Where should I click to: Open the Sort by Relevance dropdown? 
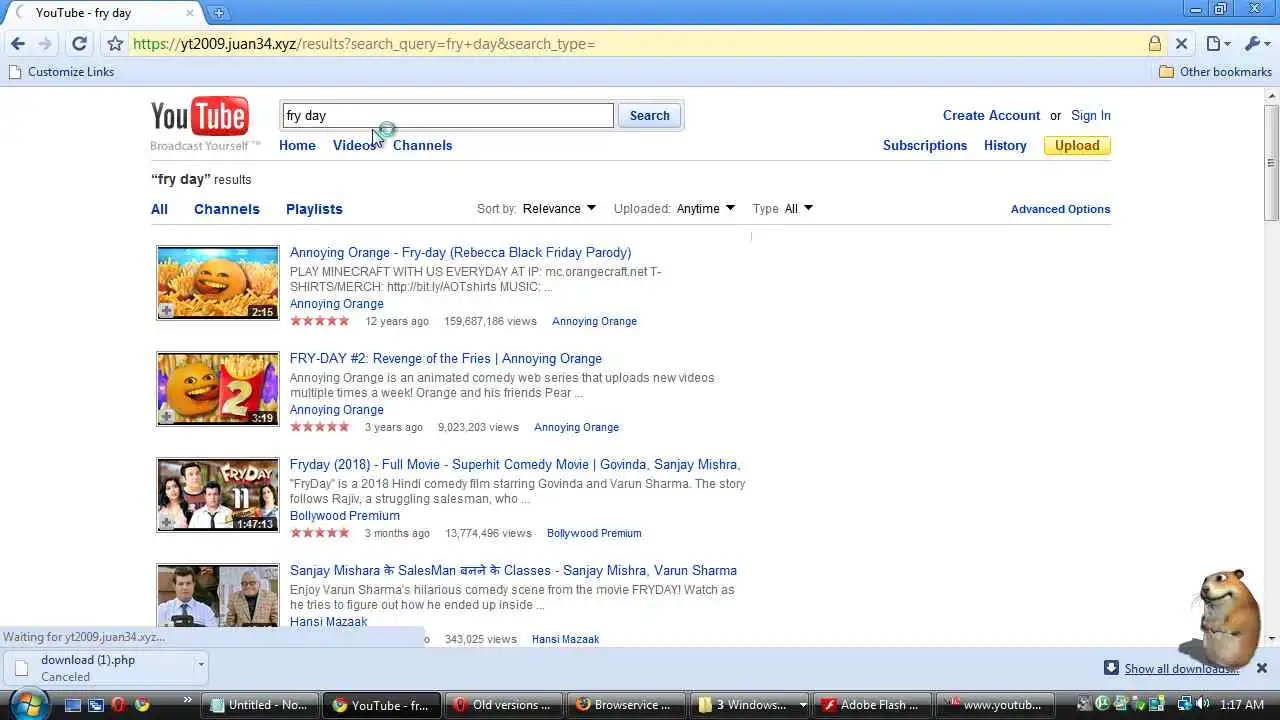[x=559, y=209]
